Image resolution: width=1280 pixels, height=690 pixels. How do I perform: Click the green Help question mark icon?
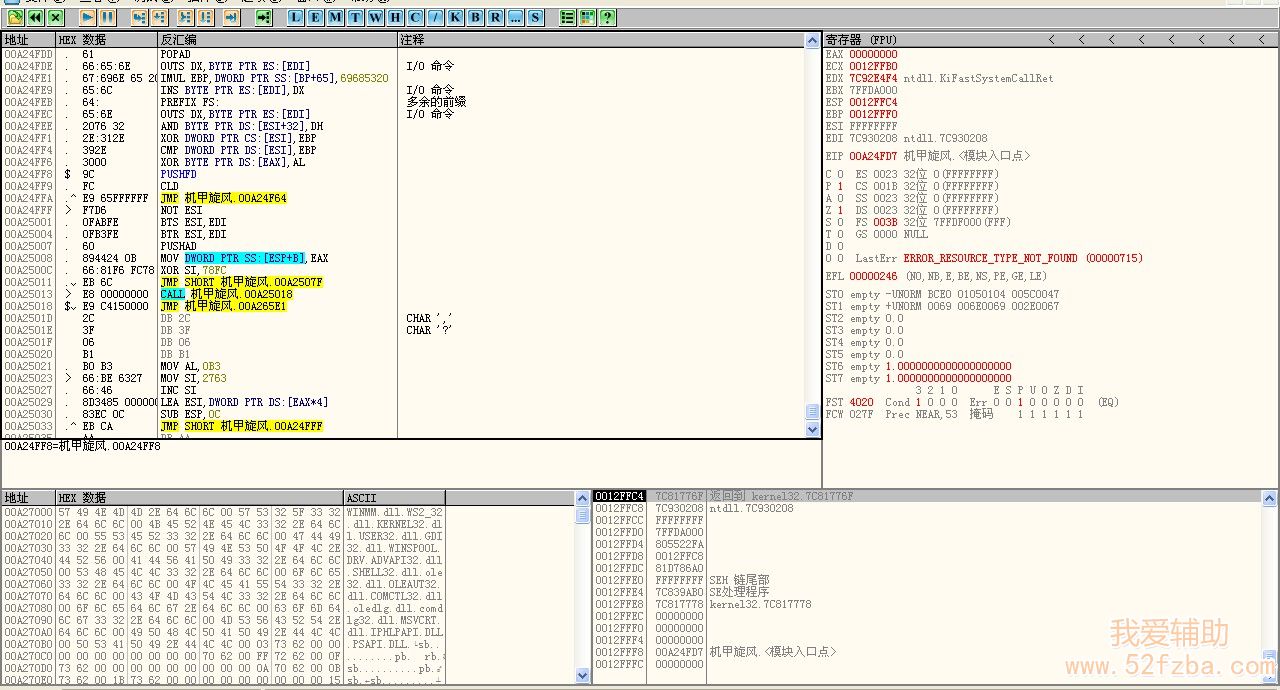click(608, 17)
